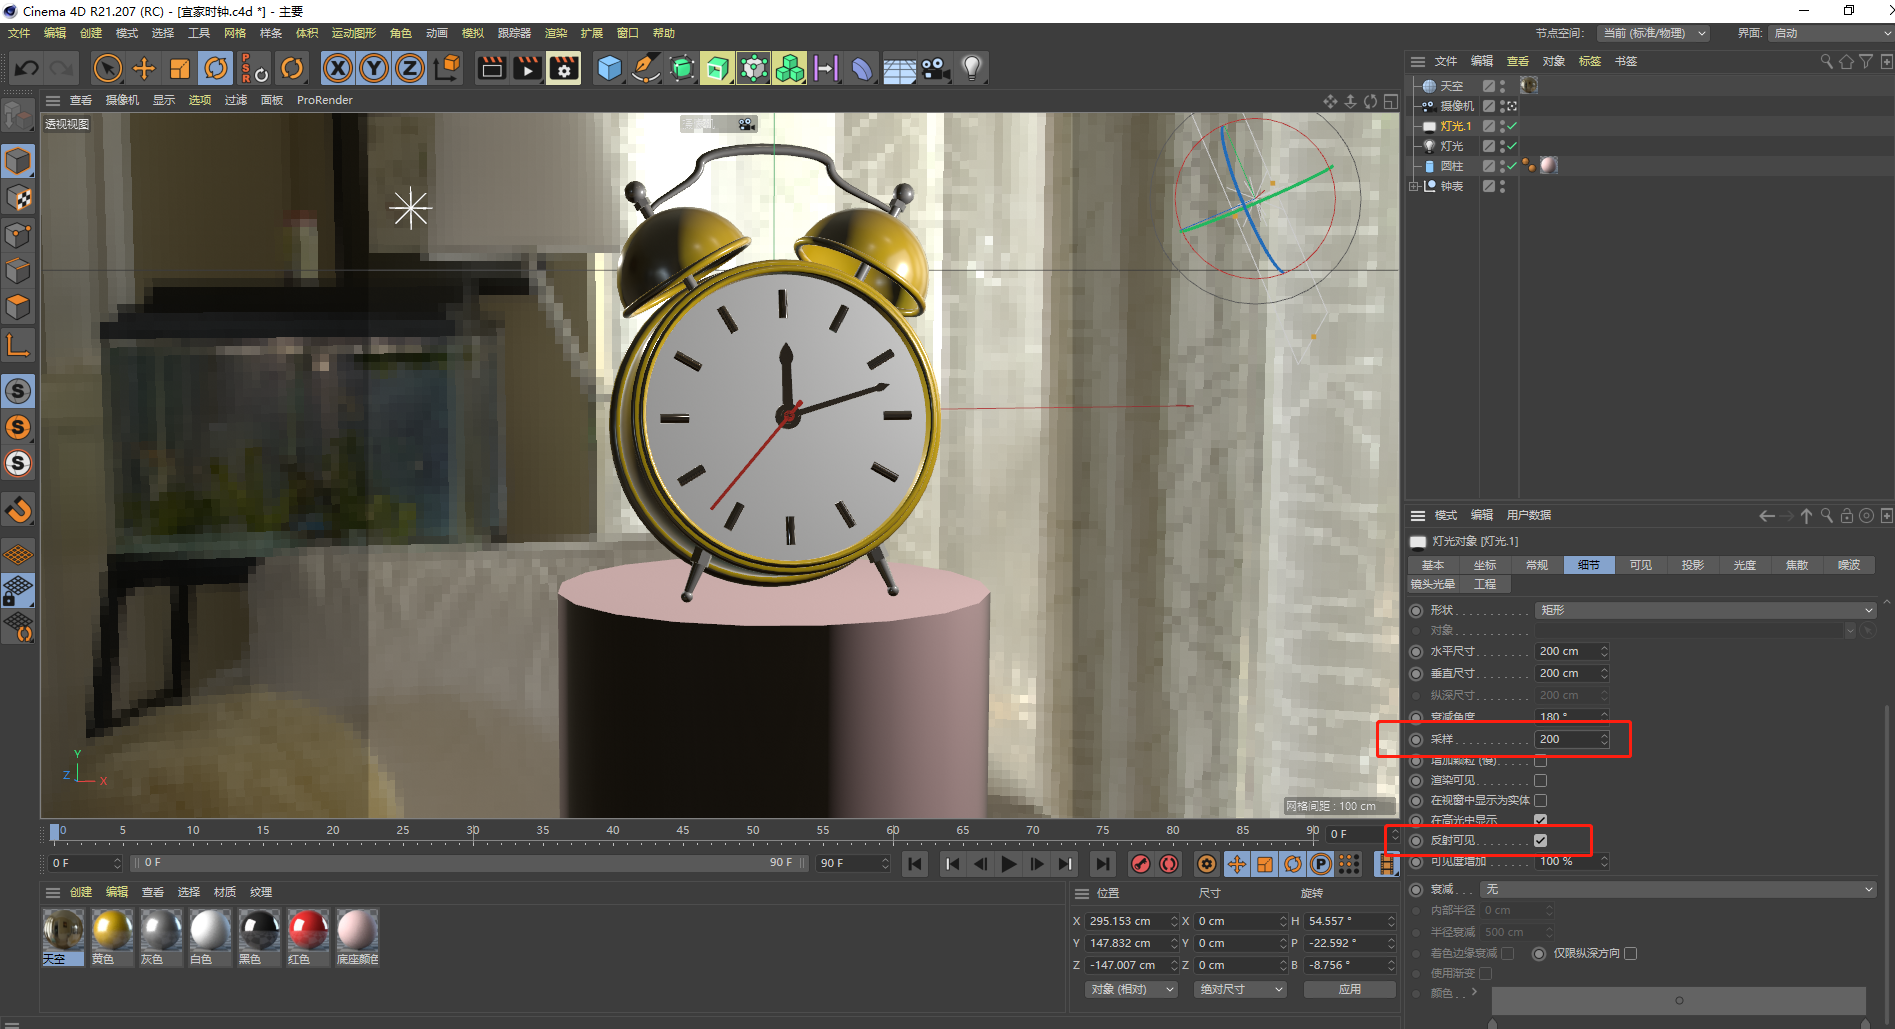Toggle the Parameter keyframe P icon

pyautogui.click(x=1321, y=864)
